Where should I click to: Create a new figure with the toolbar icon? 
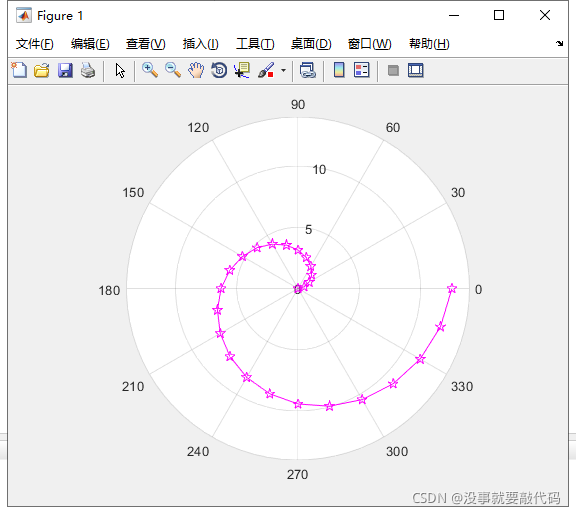[19, 70]
